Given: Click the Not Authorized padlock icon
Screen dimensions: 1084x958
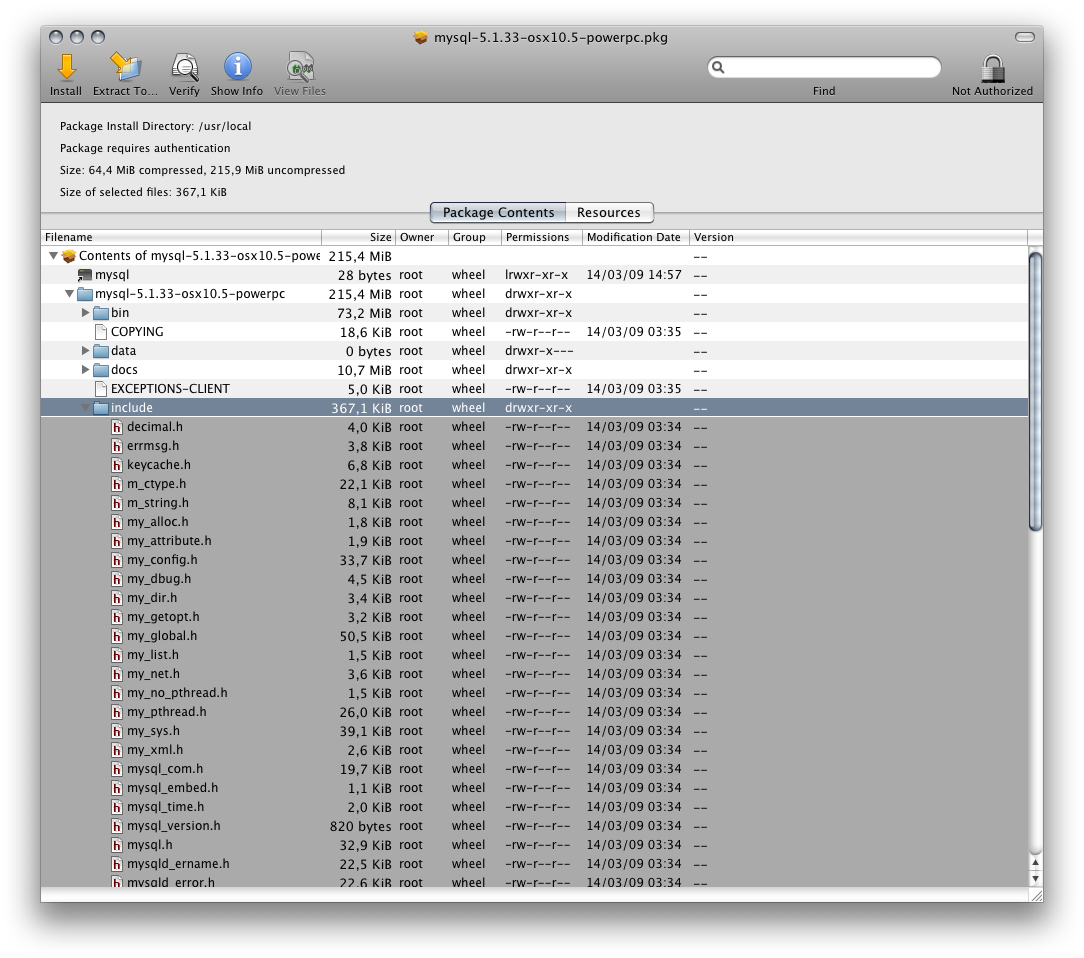Looking at the screenshot, I should 993,68.
